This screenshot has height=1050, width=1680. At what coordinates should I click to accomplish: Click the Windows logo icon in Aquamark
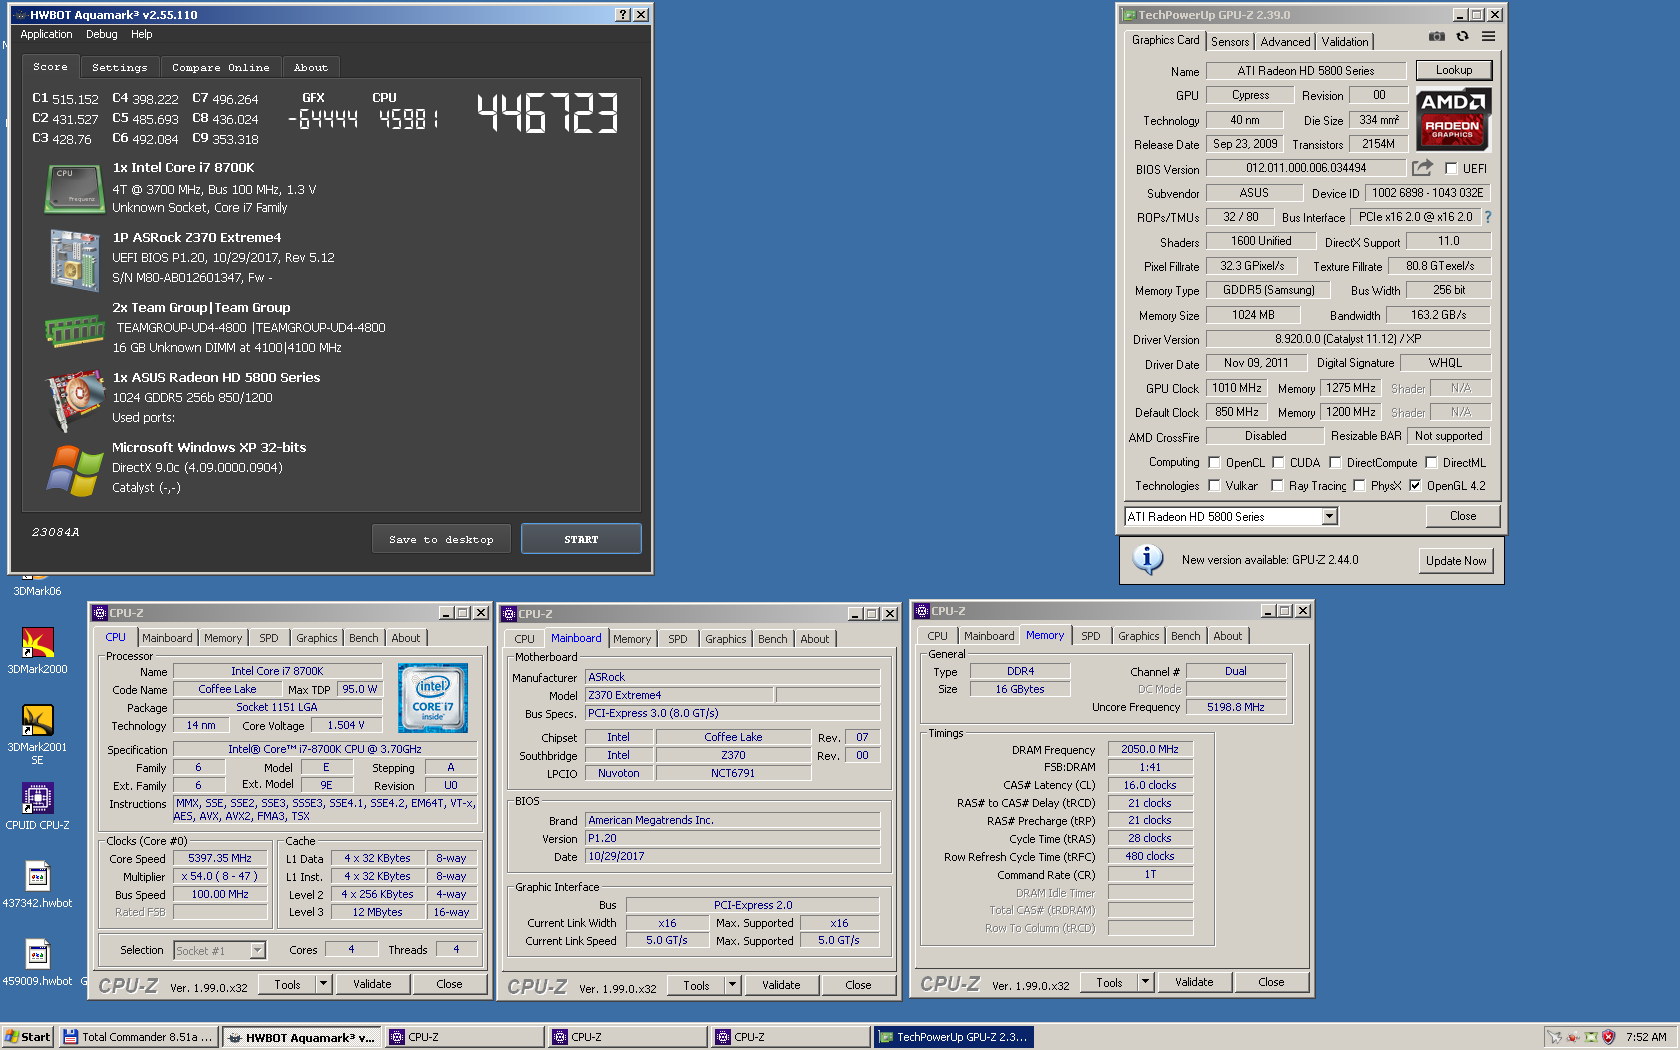[74, 470]
